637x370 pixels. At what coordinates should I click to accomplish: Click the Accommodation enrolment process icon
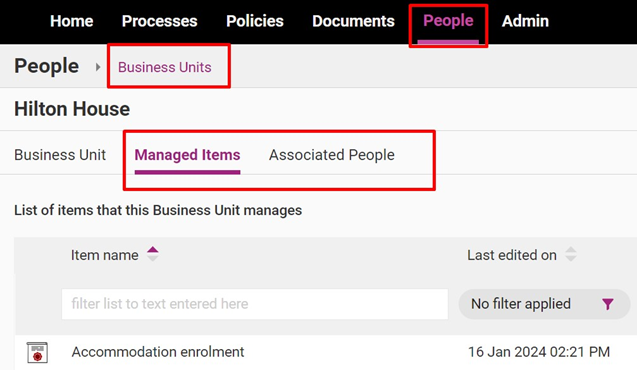(x=37, y=352)
